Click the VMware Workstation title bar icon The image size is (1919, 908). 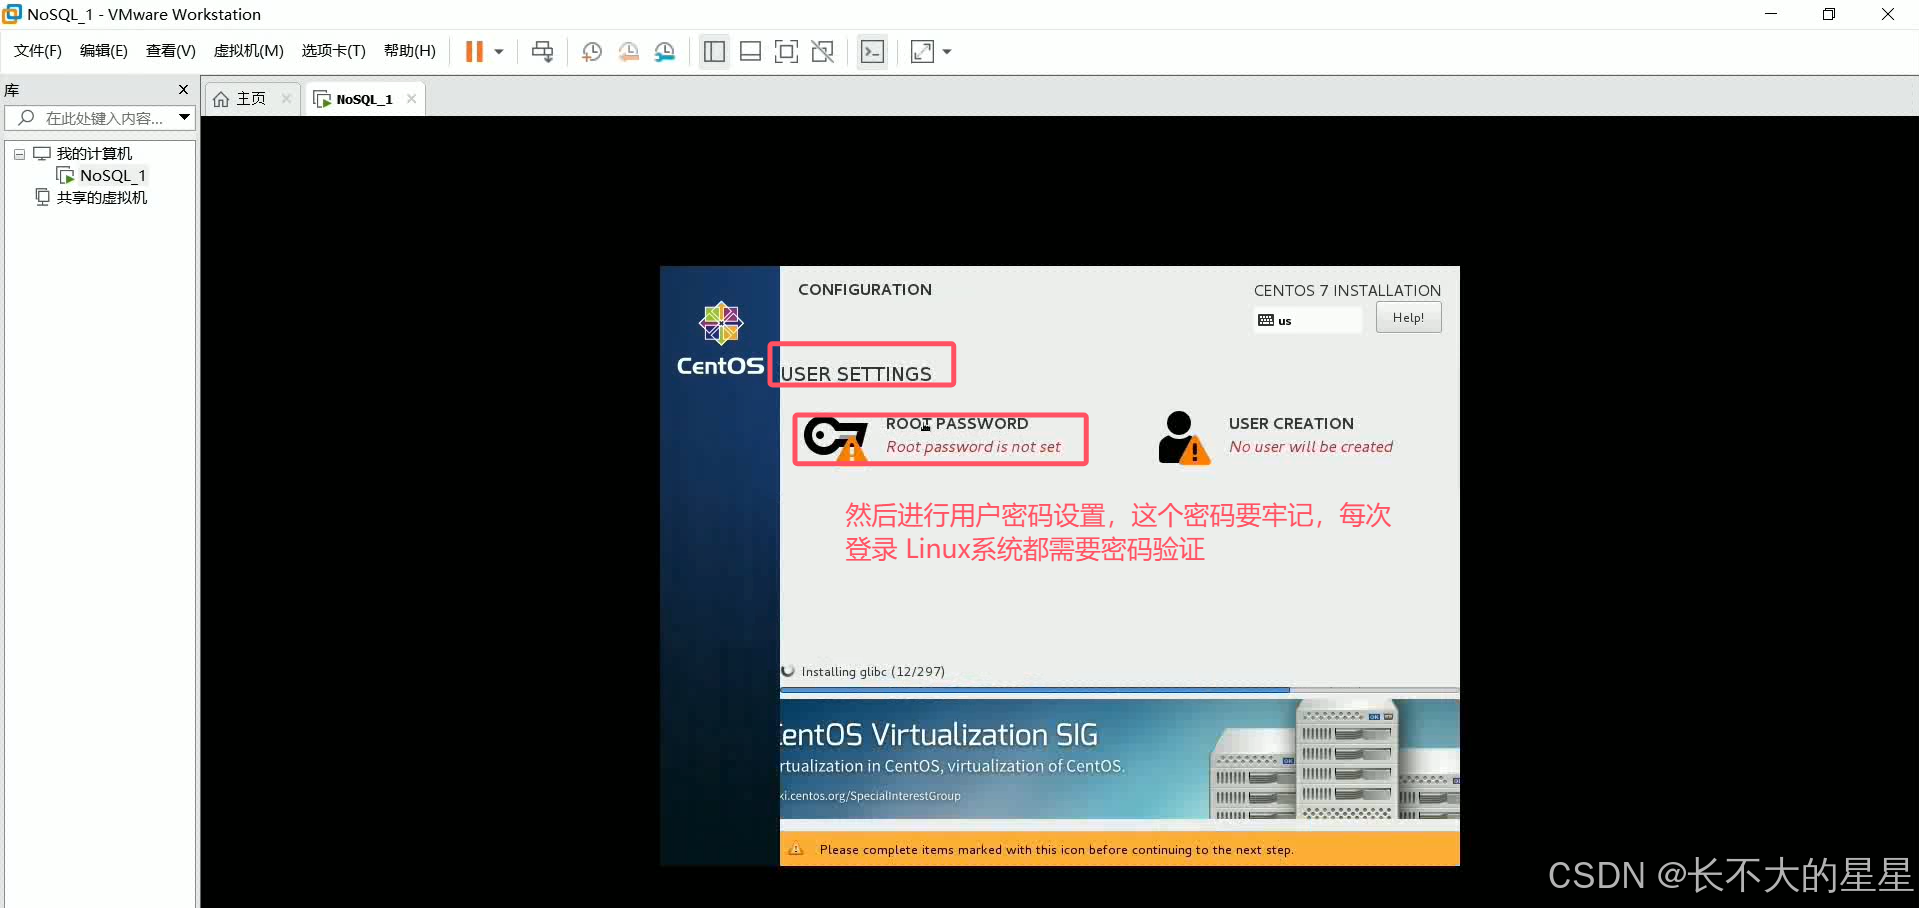pos(12,14)
